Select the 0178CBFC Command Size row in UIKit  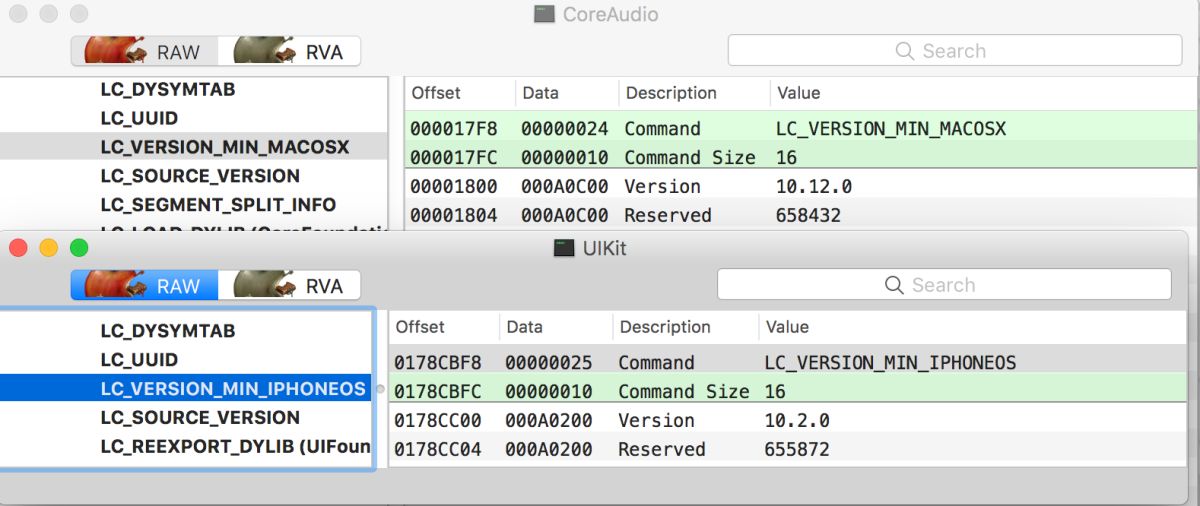(787, 392)
